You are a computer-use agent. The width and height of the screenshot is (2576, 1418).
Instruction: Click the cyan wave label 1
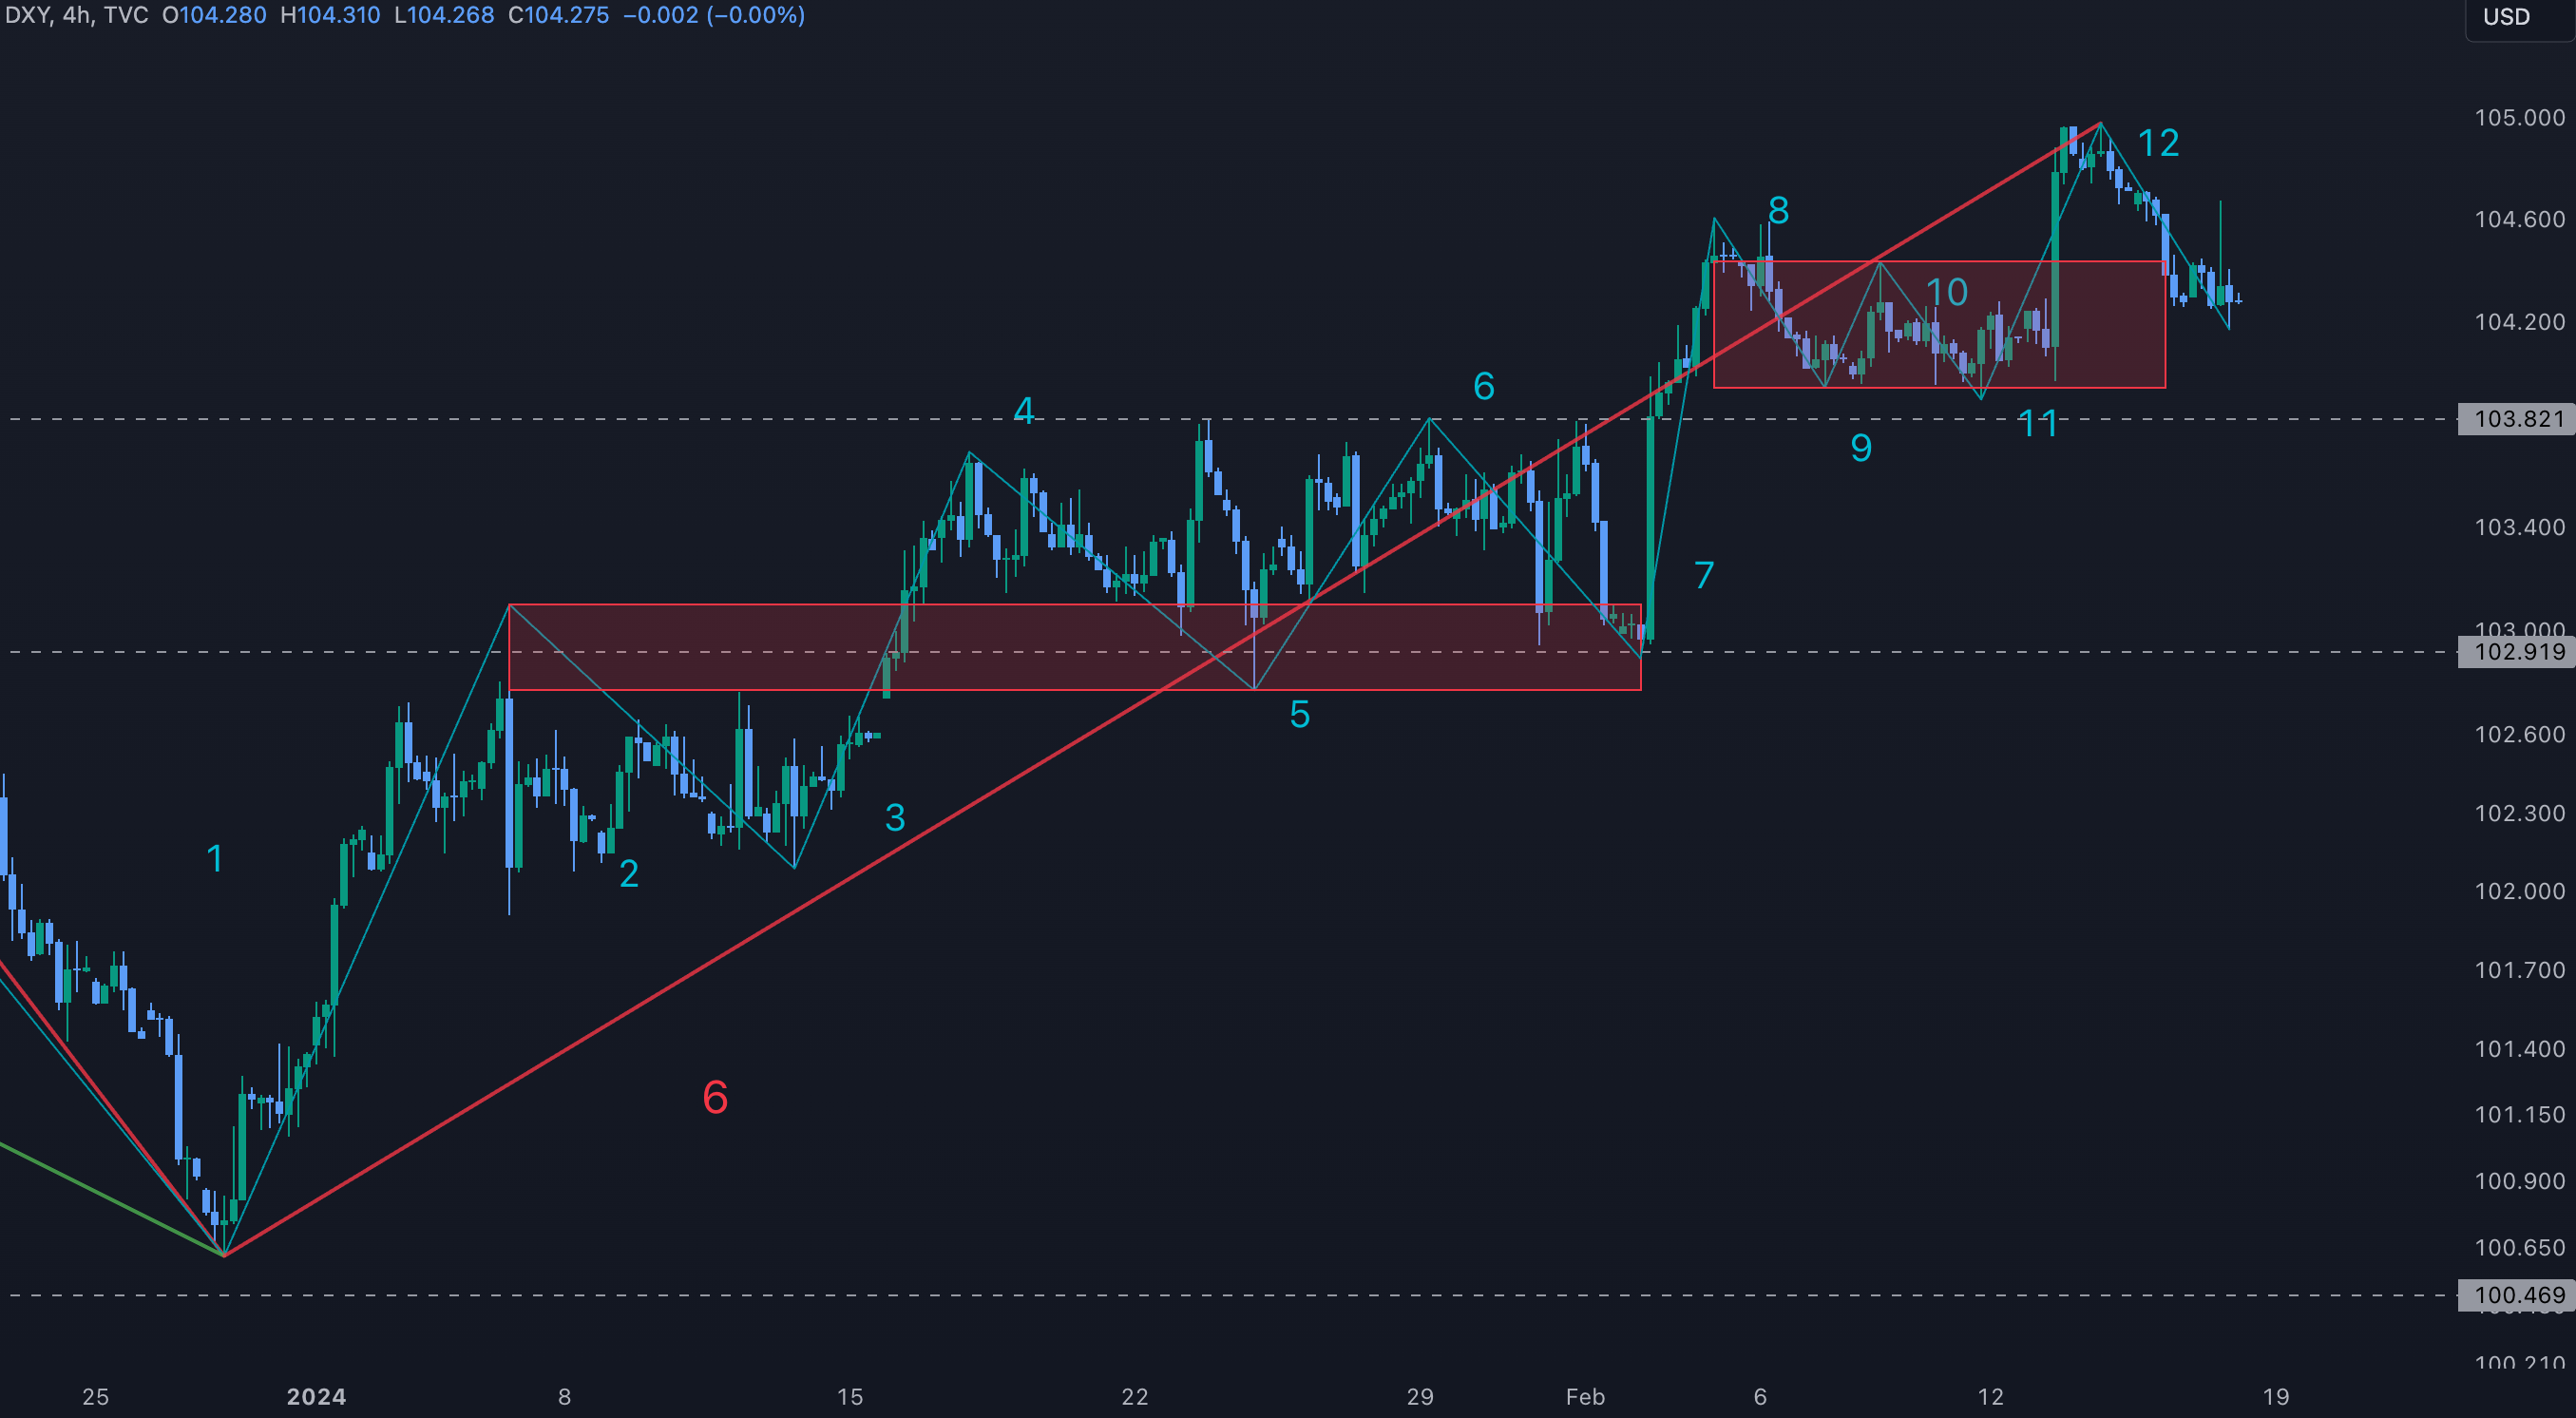pyautogui.click(x=214, y=858)
